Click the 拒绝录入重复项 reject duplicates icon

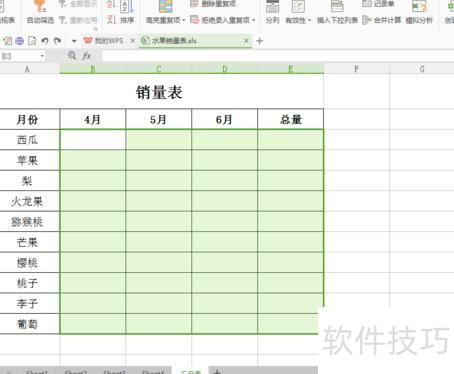click(x=195, y=20)
